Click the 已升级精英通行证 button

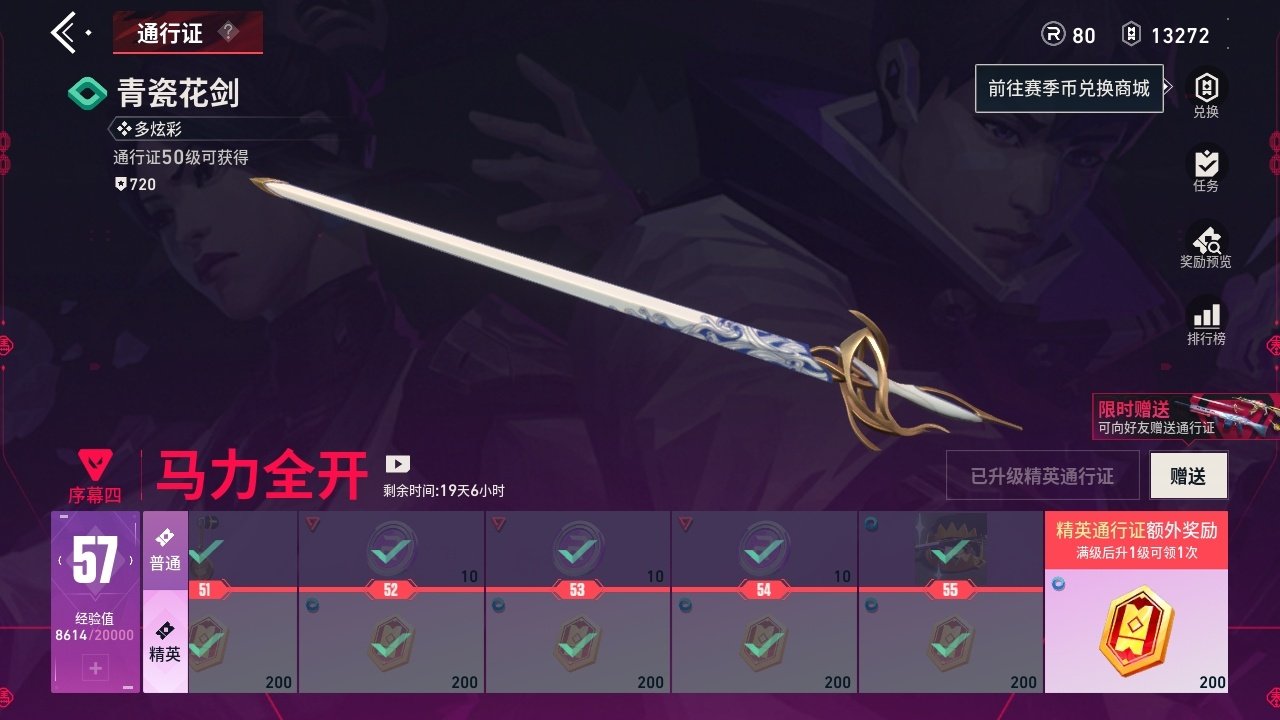pos(1042,476)
